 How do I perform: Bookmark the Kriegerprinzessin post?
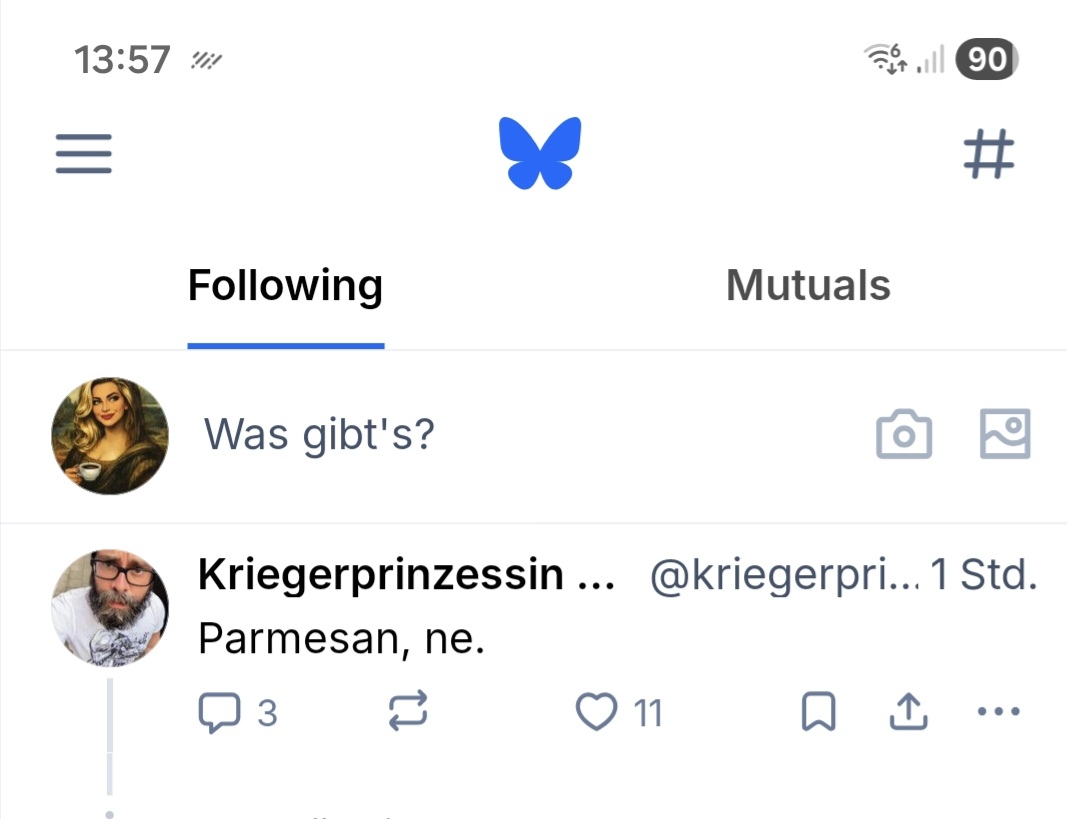(819, 712)
